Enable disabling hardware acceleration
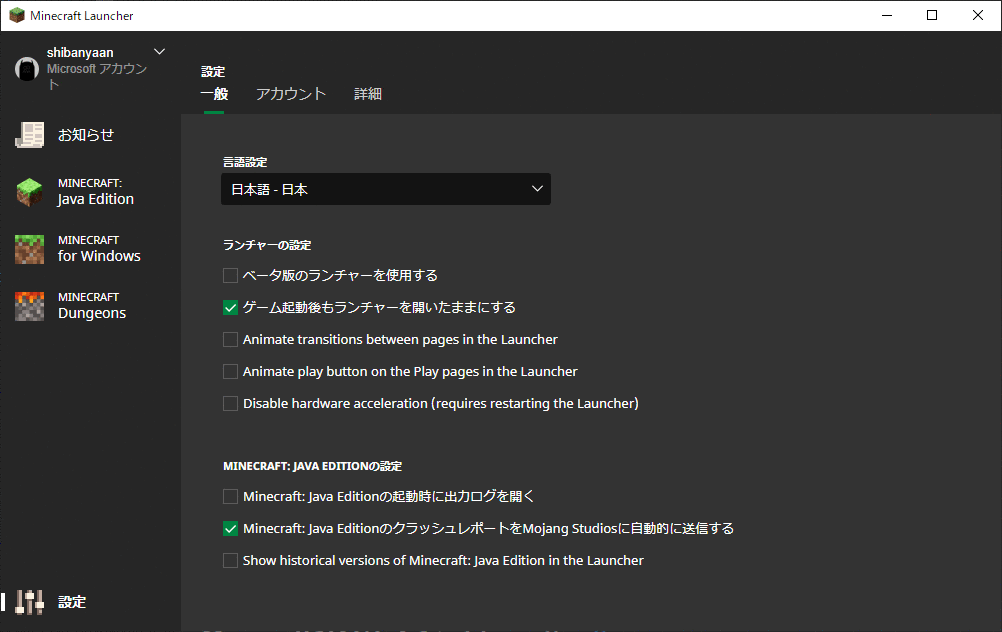Screen dimensions: 1002x632 [230, 403]
